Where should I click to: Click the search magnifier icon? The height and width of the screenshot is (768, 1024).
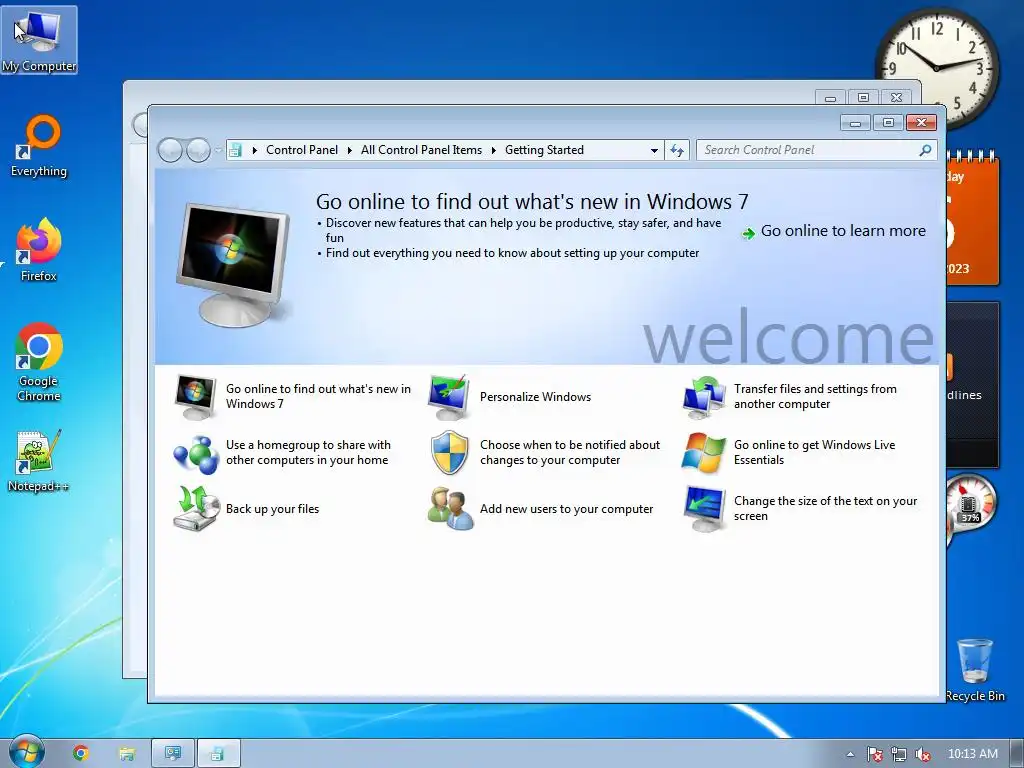pyautogui.click(x=925, y=150)
